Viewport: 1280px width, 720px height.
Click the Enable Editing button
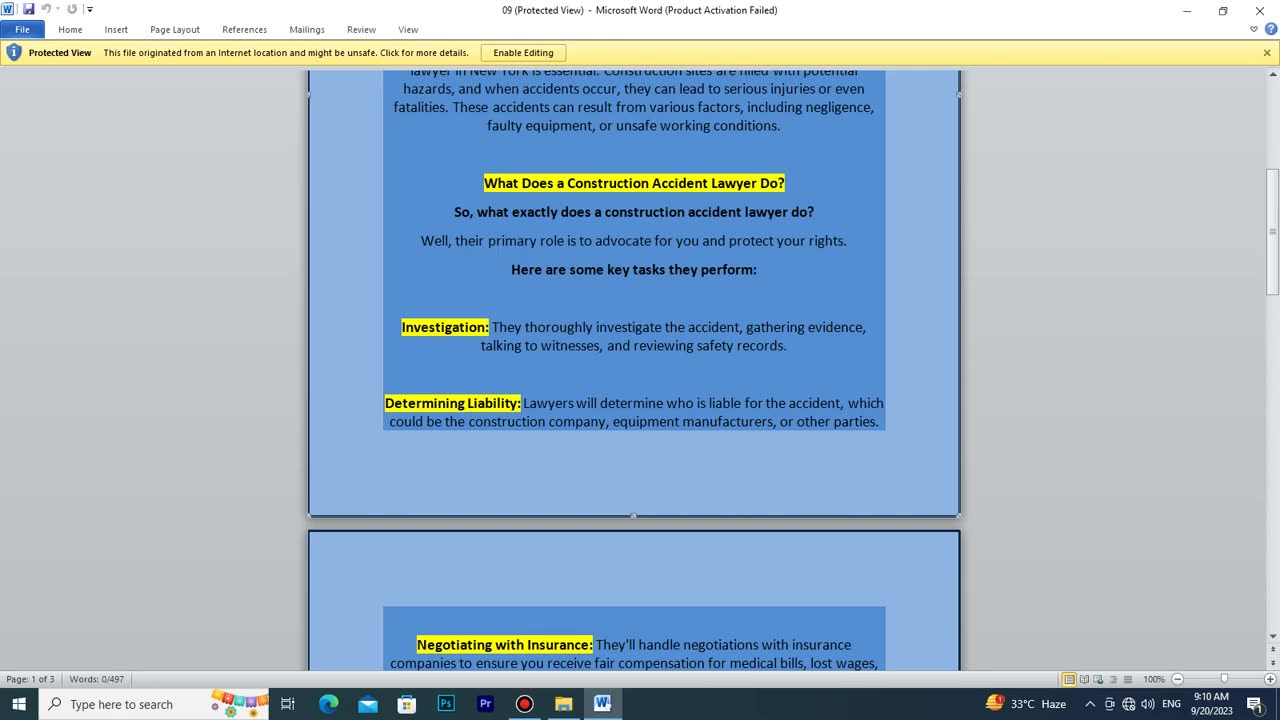(x=523, y=53)
